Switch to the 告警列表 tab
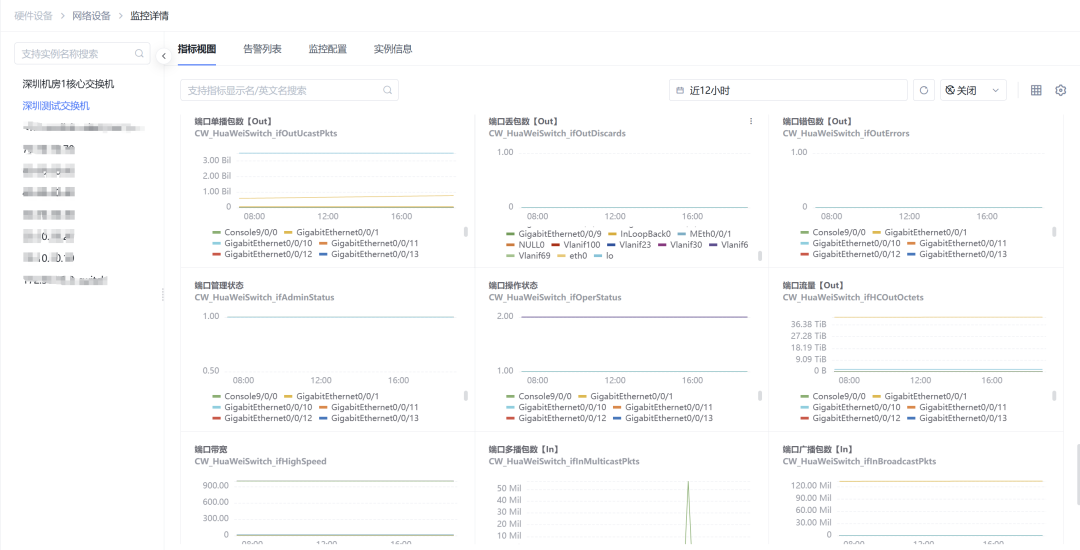The height and width of the screenshot is (550, 1080). (262, 49)
